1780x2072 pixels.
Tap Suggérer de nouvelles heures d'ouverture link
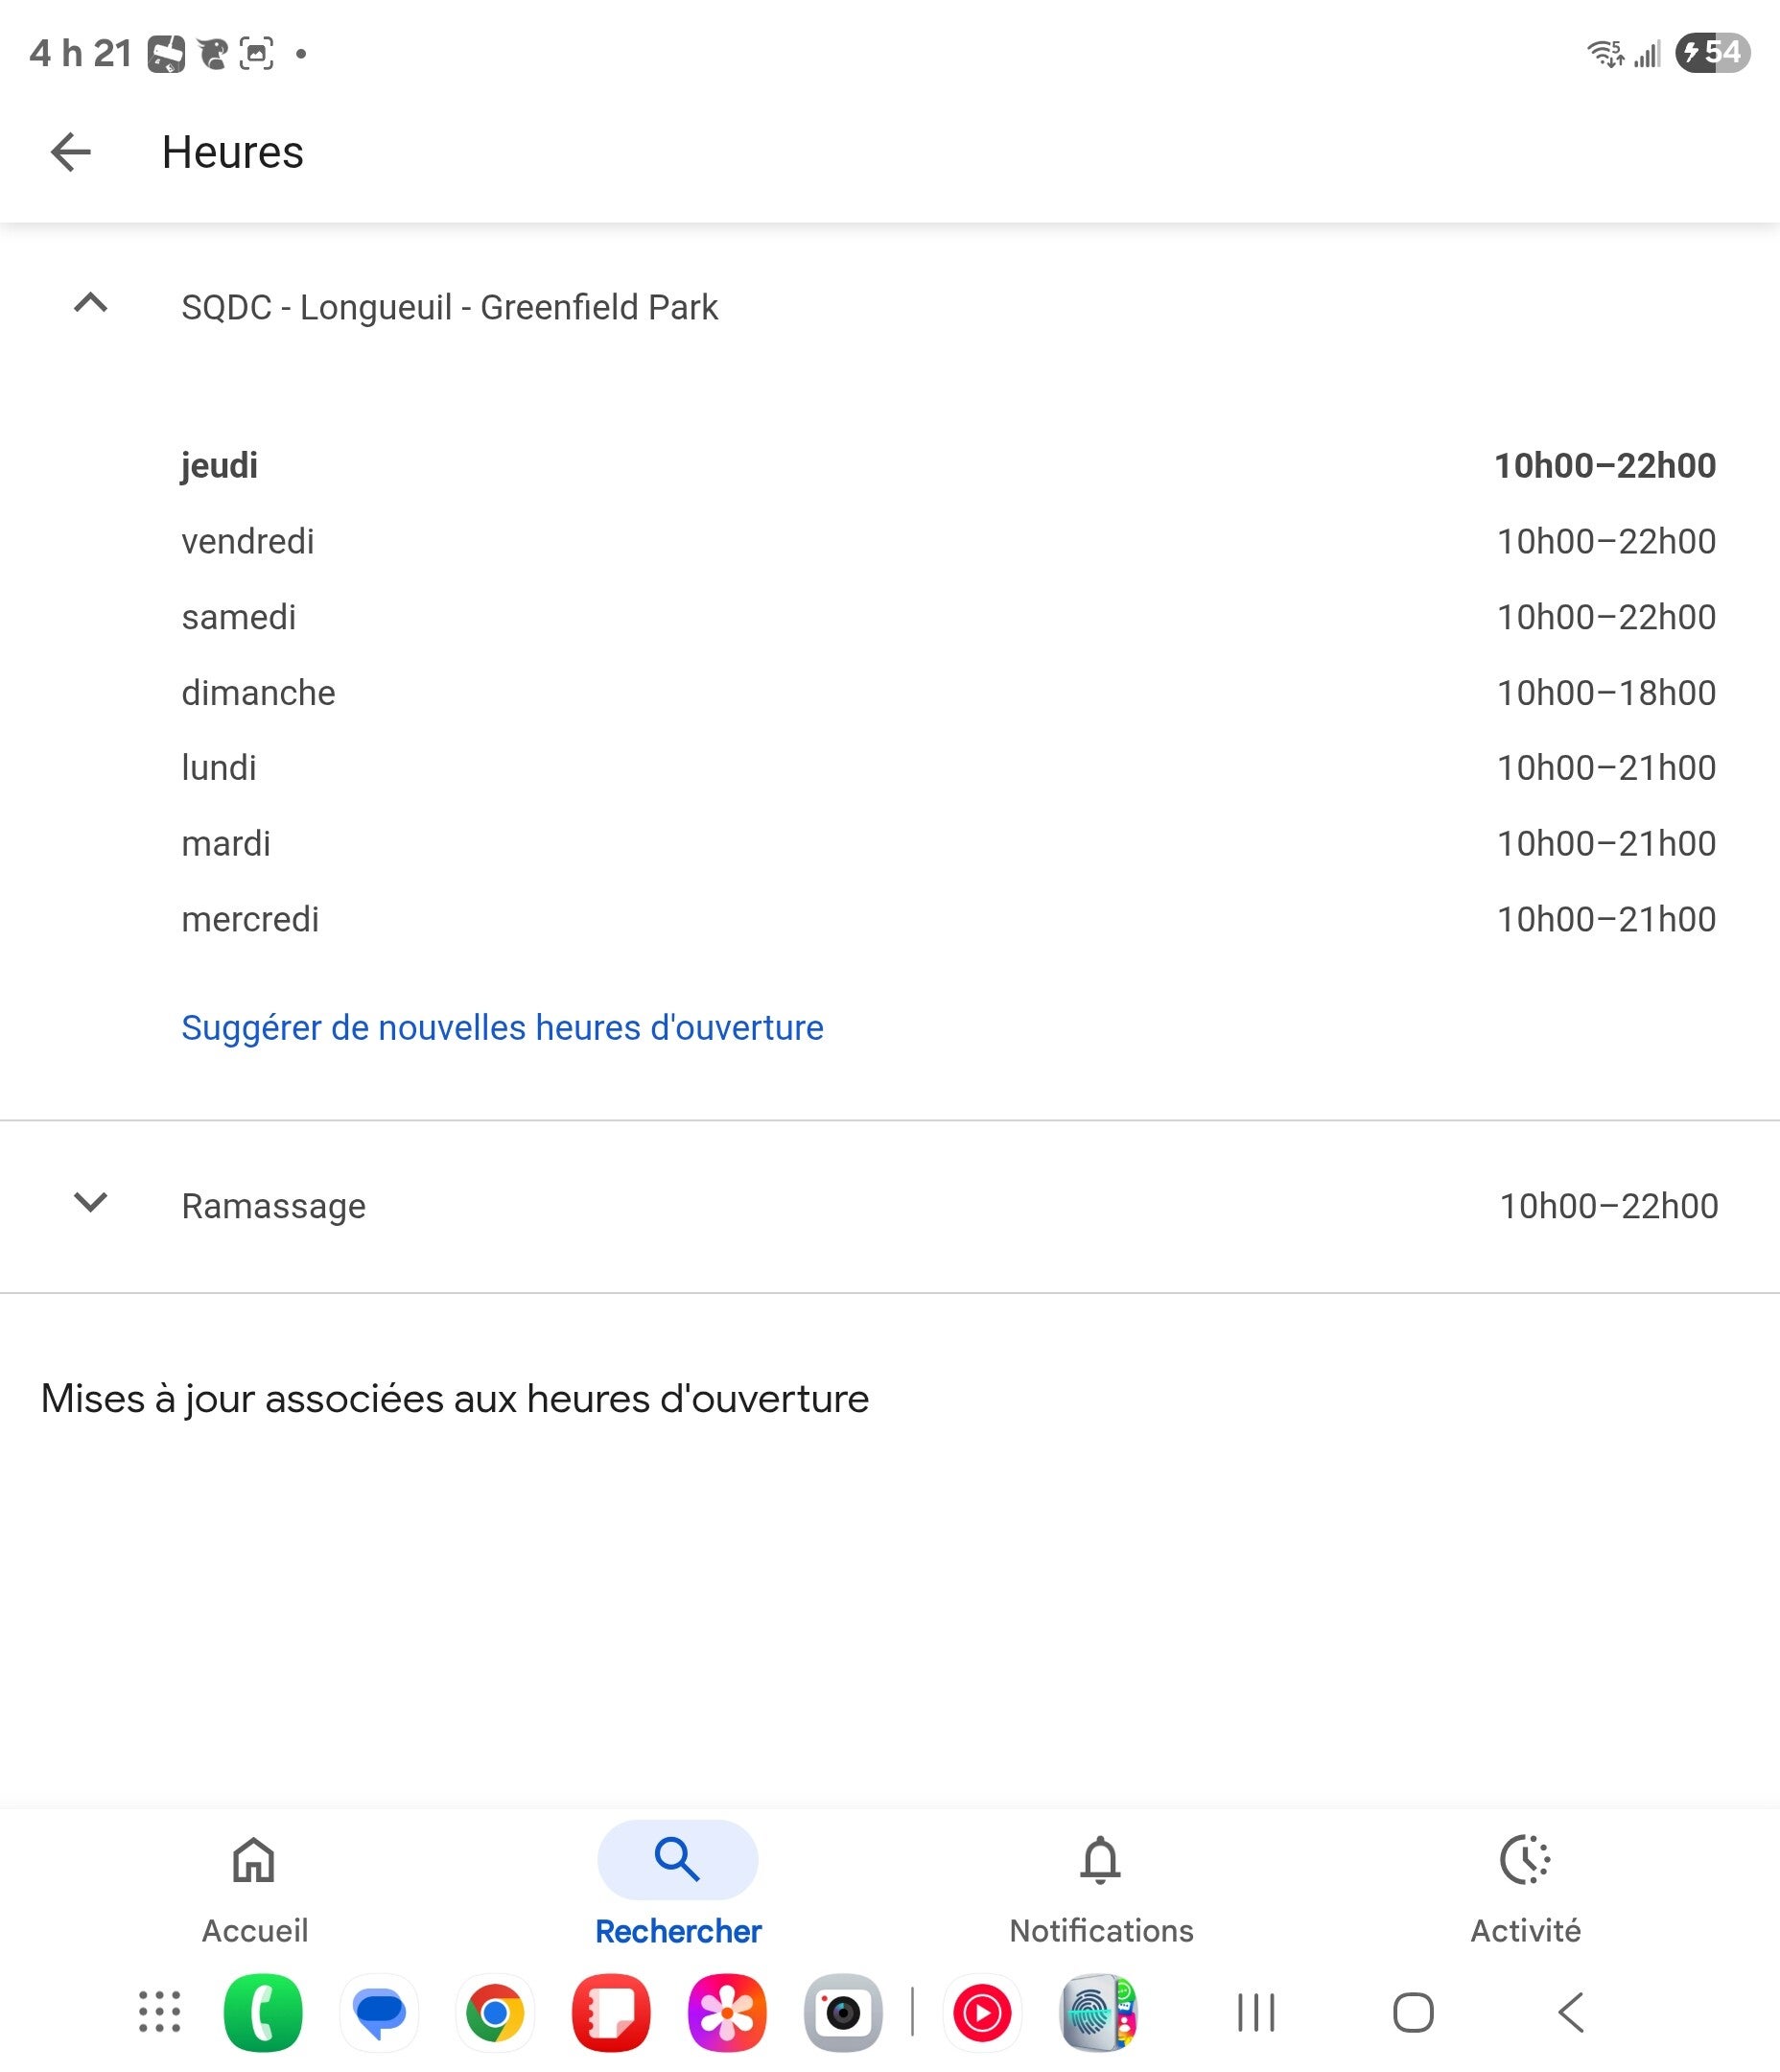click(x=502, y=1028)
